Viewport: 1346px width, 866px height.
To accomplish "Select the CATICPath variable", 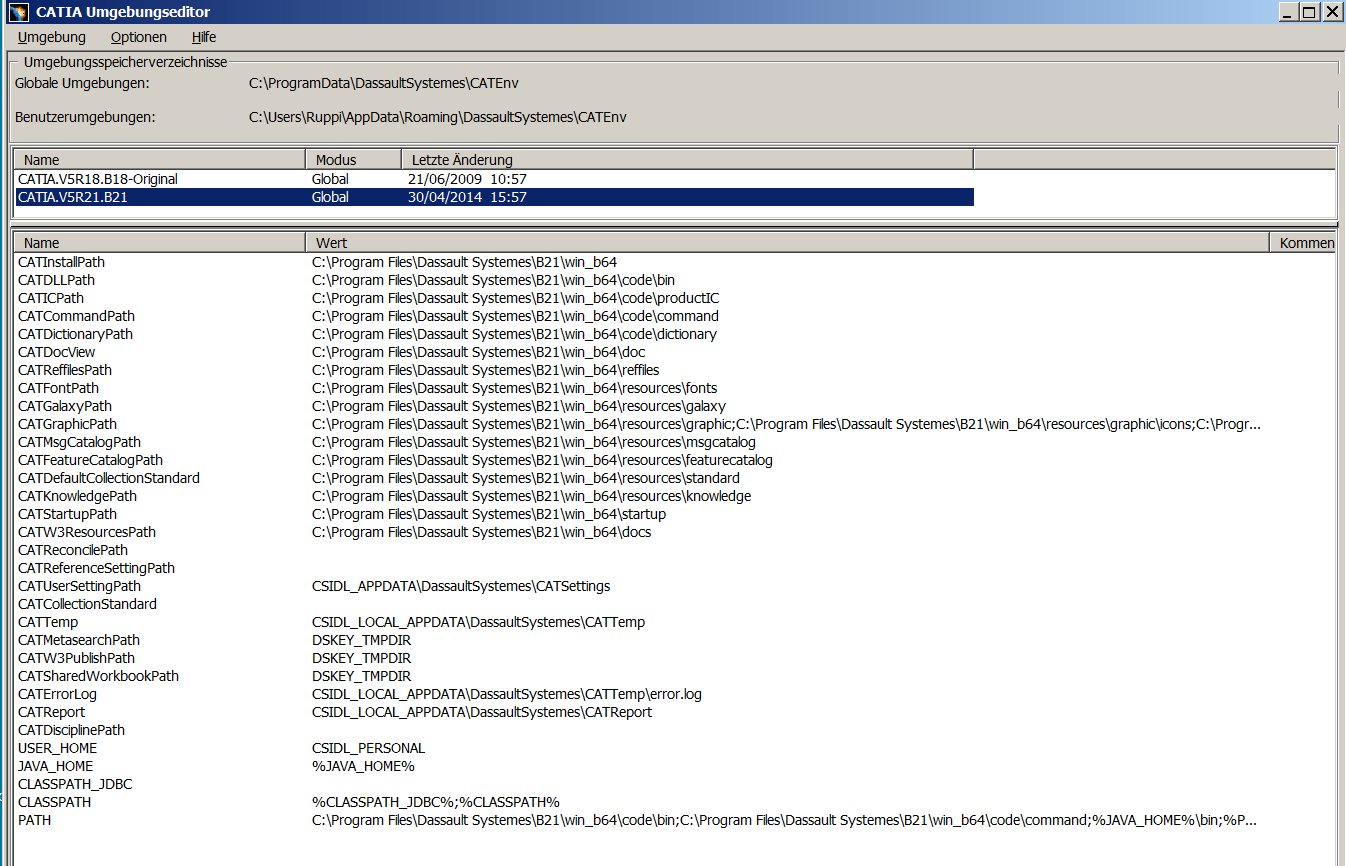I will [x=51, y=298].
